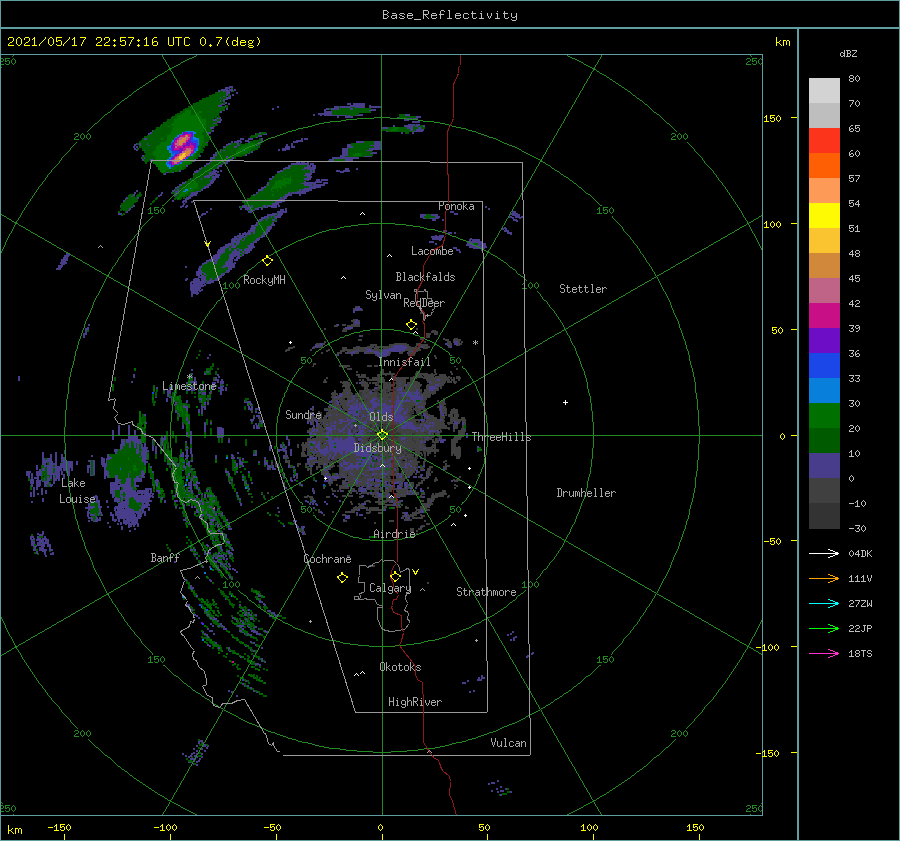
Task: Click the 04DK legend label
Action: [860, 553]
